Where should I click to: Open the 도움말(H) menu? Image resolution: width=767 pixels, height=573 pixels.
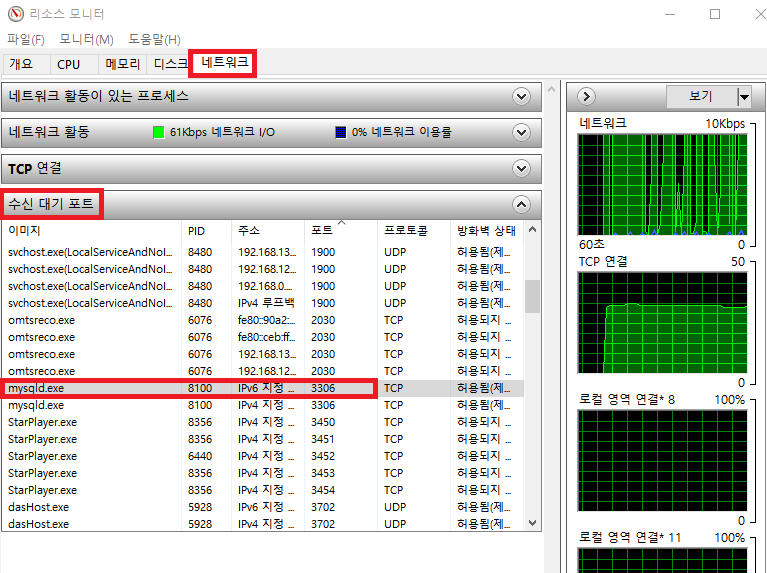click(154, 39)
